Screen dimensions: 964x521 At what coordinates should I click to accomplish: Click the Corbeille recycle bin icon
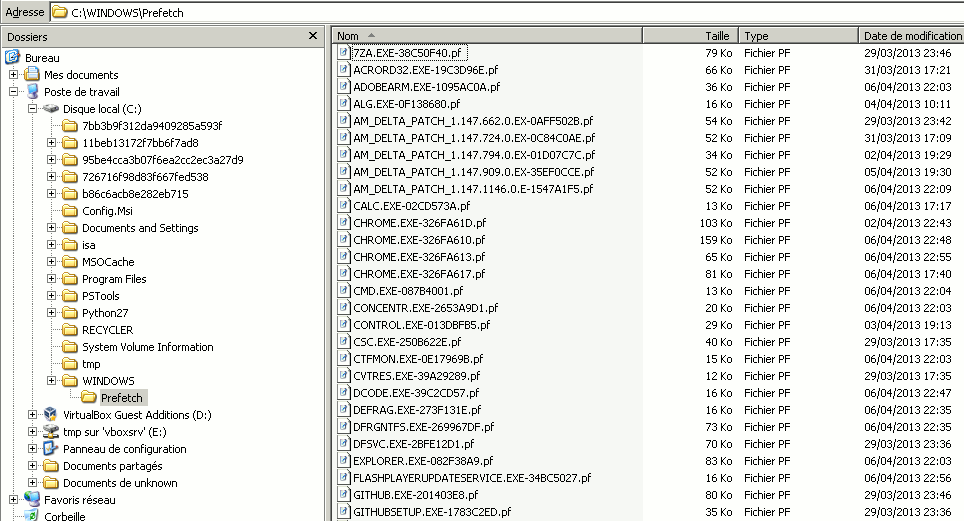tap(31, 516)
